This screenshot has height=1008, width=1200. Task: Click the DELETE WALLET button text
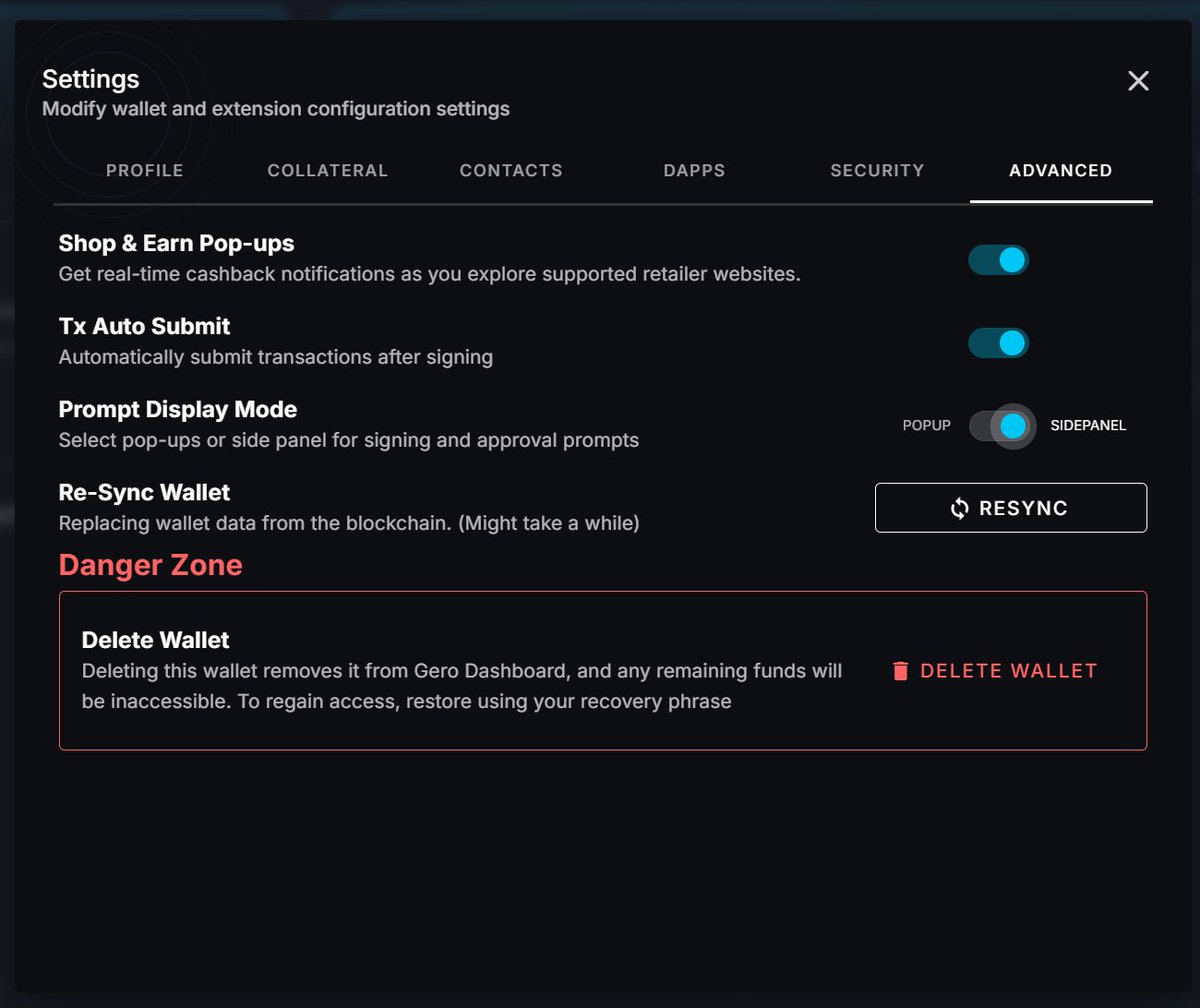(1009, 671)
